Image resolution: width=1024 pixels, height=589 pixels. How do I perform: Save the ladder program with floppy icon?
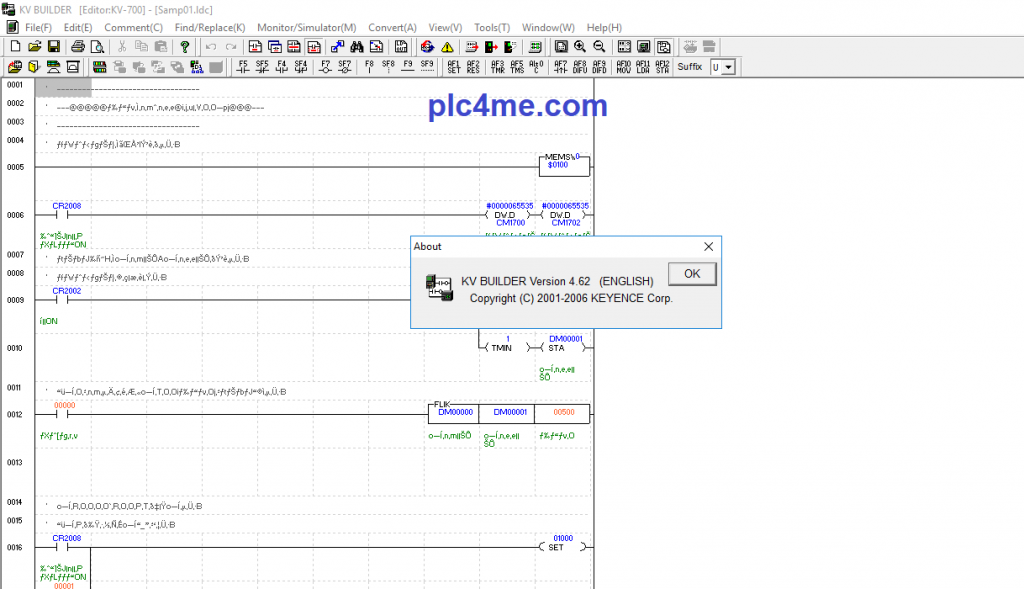tap(53, 47)
